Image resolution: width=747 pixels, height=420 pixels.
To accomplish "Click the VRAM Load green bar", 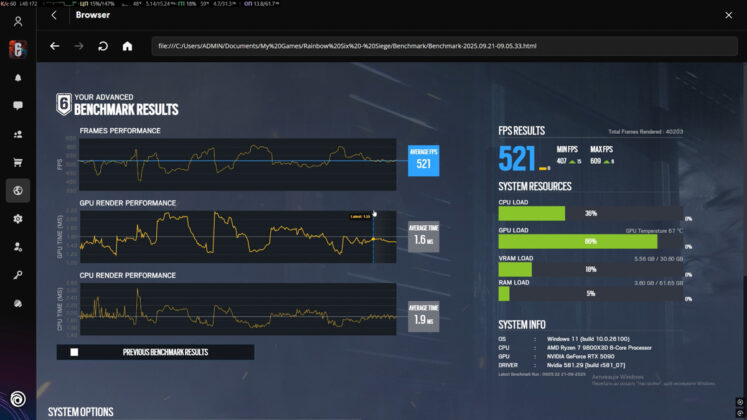I will [x=515, y=270].
